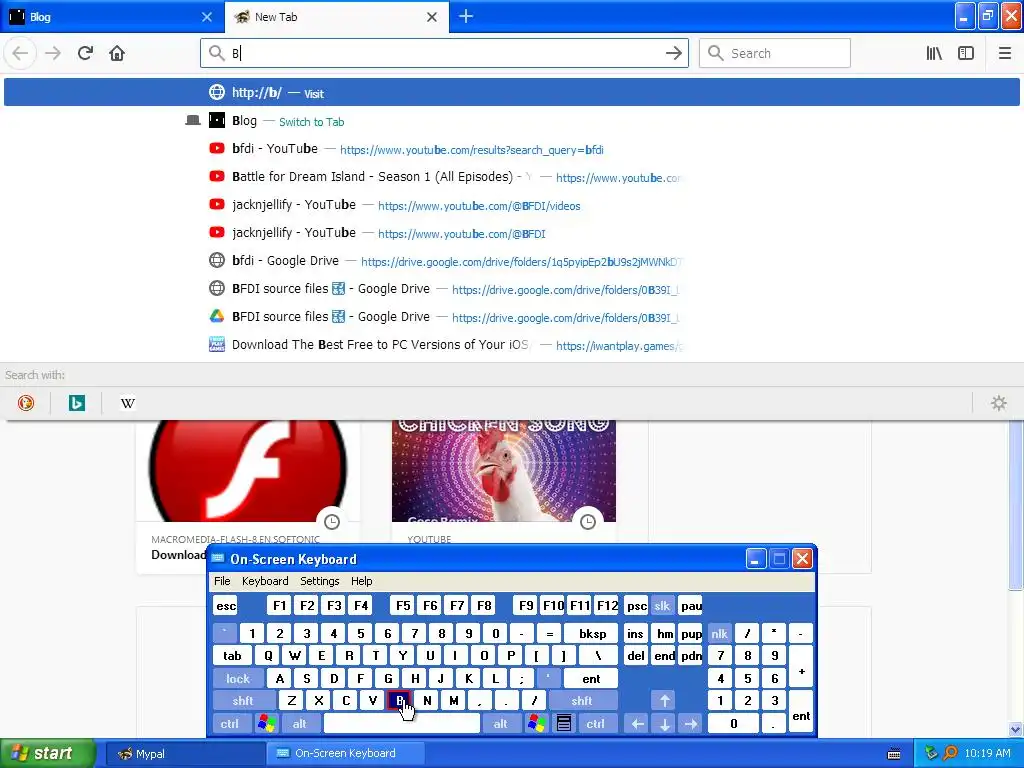Toggle the slk scroll lock key
This screenshot has width=1024, height=768.
click(x=662, y=605)
